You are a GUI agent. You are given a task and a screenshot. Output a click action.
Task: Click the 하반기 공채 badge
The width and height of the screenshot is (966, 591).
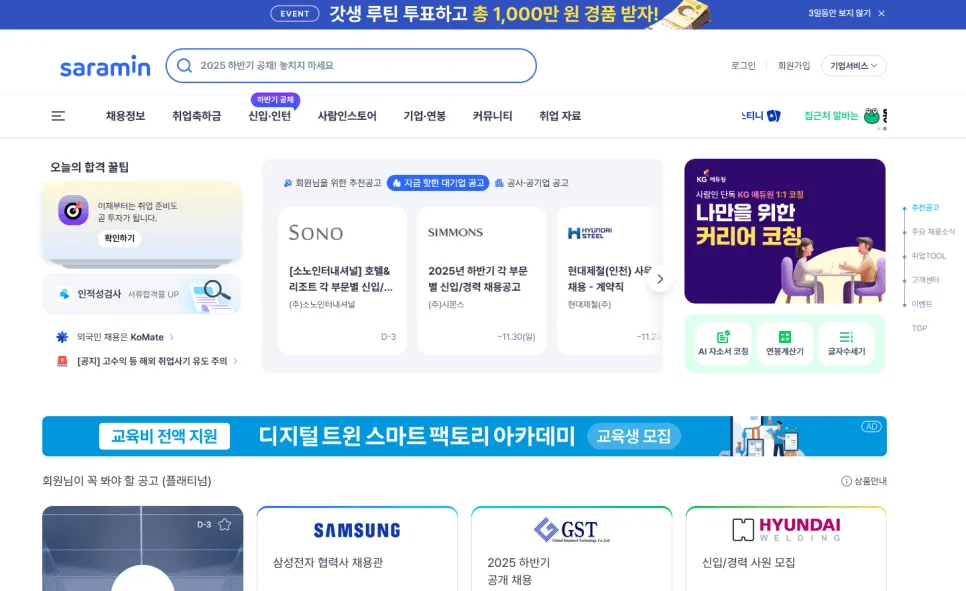point(275,99)
